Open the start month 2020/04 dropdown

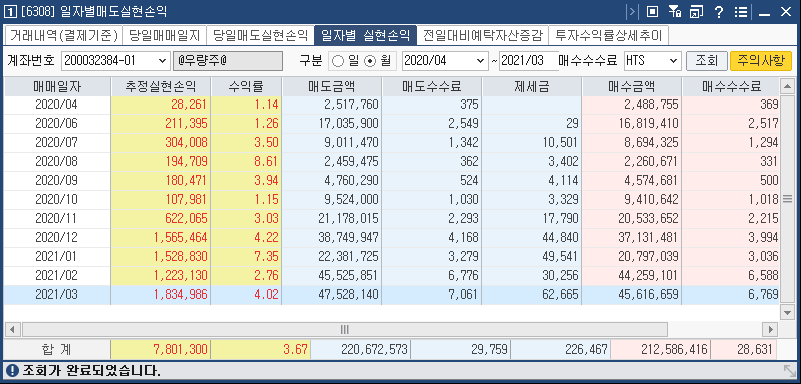480,61
